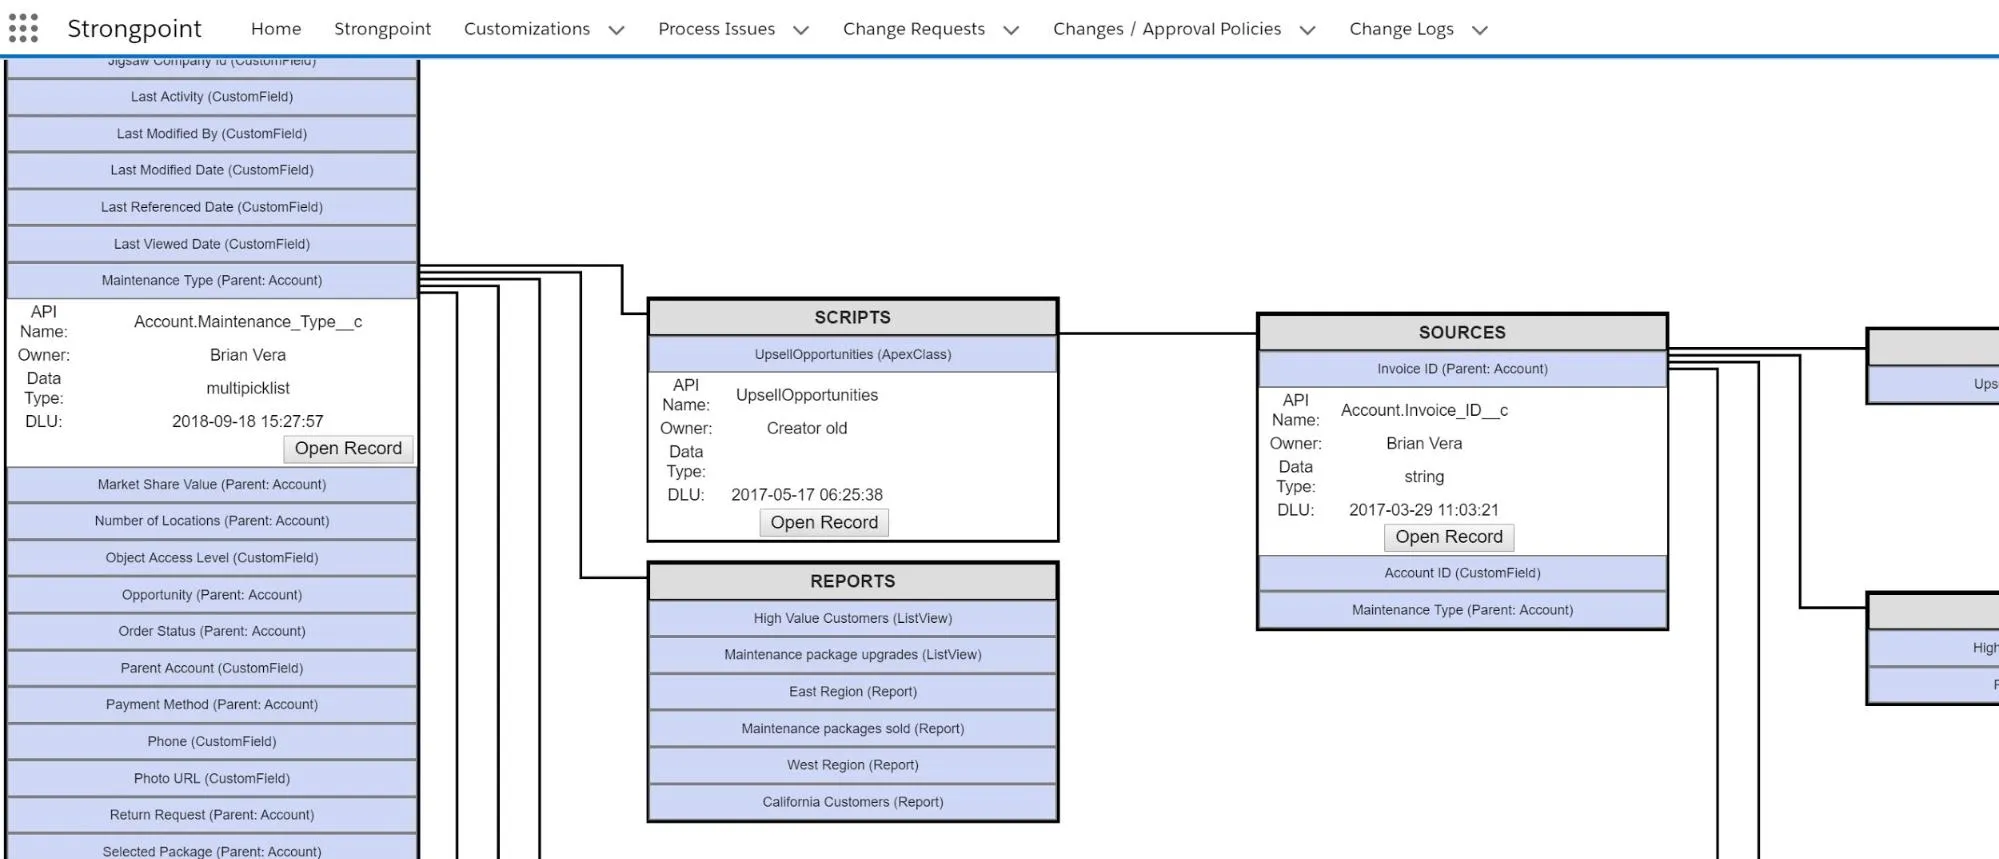Viewport: 1999px width, 859px height.
Task: Select Last Referenced Date (CustomField) row
Action: [212, 207]
